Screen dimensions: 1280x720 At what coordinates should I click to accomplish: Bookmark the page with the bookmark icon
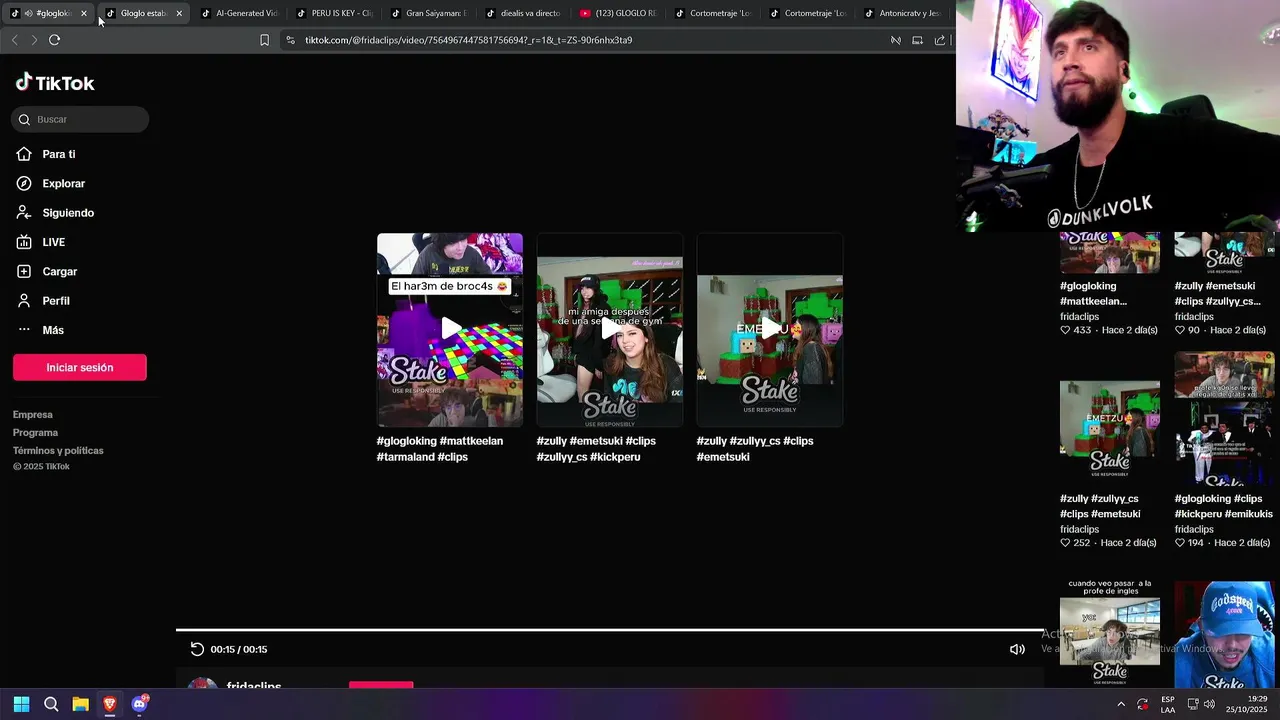[264, 40]
